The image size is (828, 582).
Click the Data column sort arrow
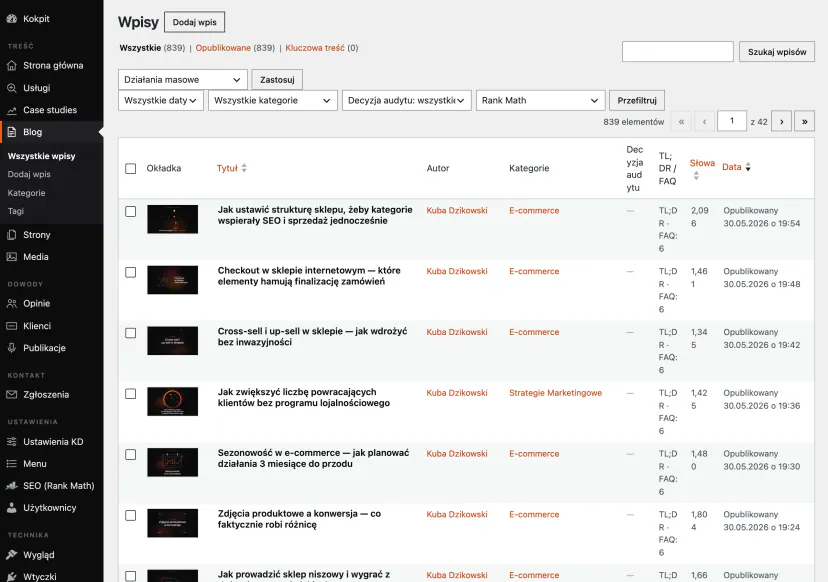pyautogui.click(x=748, y=167)
